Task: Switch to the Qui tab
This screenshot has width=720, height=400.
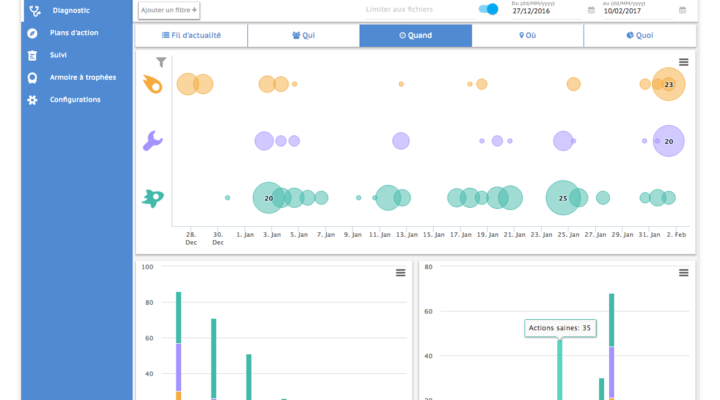Action: pyautogui.click(x=303, y=35)
